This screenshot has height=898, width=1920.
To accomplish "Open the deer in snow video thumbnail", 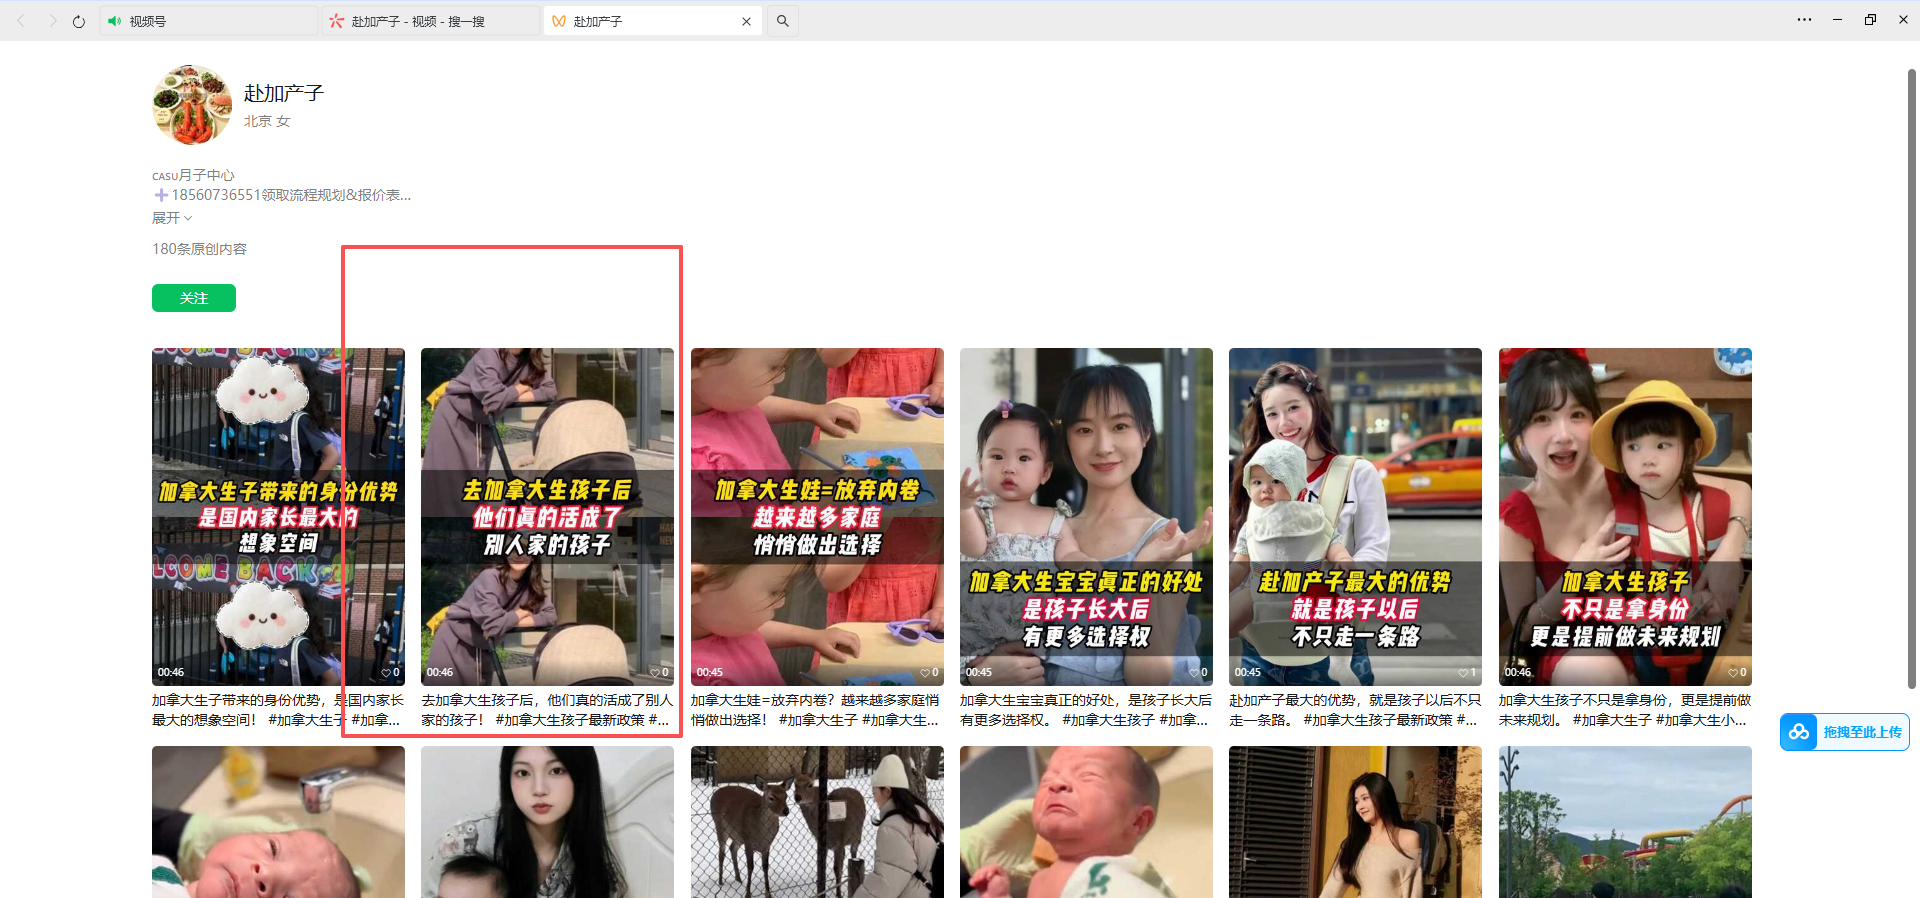I will 817,822.
